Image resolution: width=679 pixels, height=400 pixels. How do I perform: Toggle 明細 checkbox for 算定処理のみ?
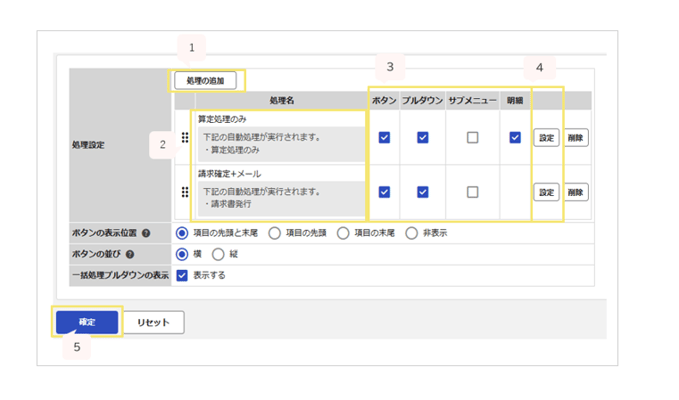pos(515,138)
